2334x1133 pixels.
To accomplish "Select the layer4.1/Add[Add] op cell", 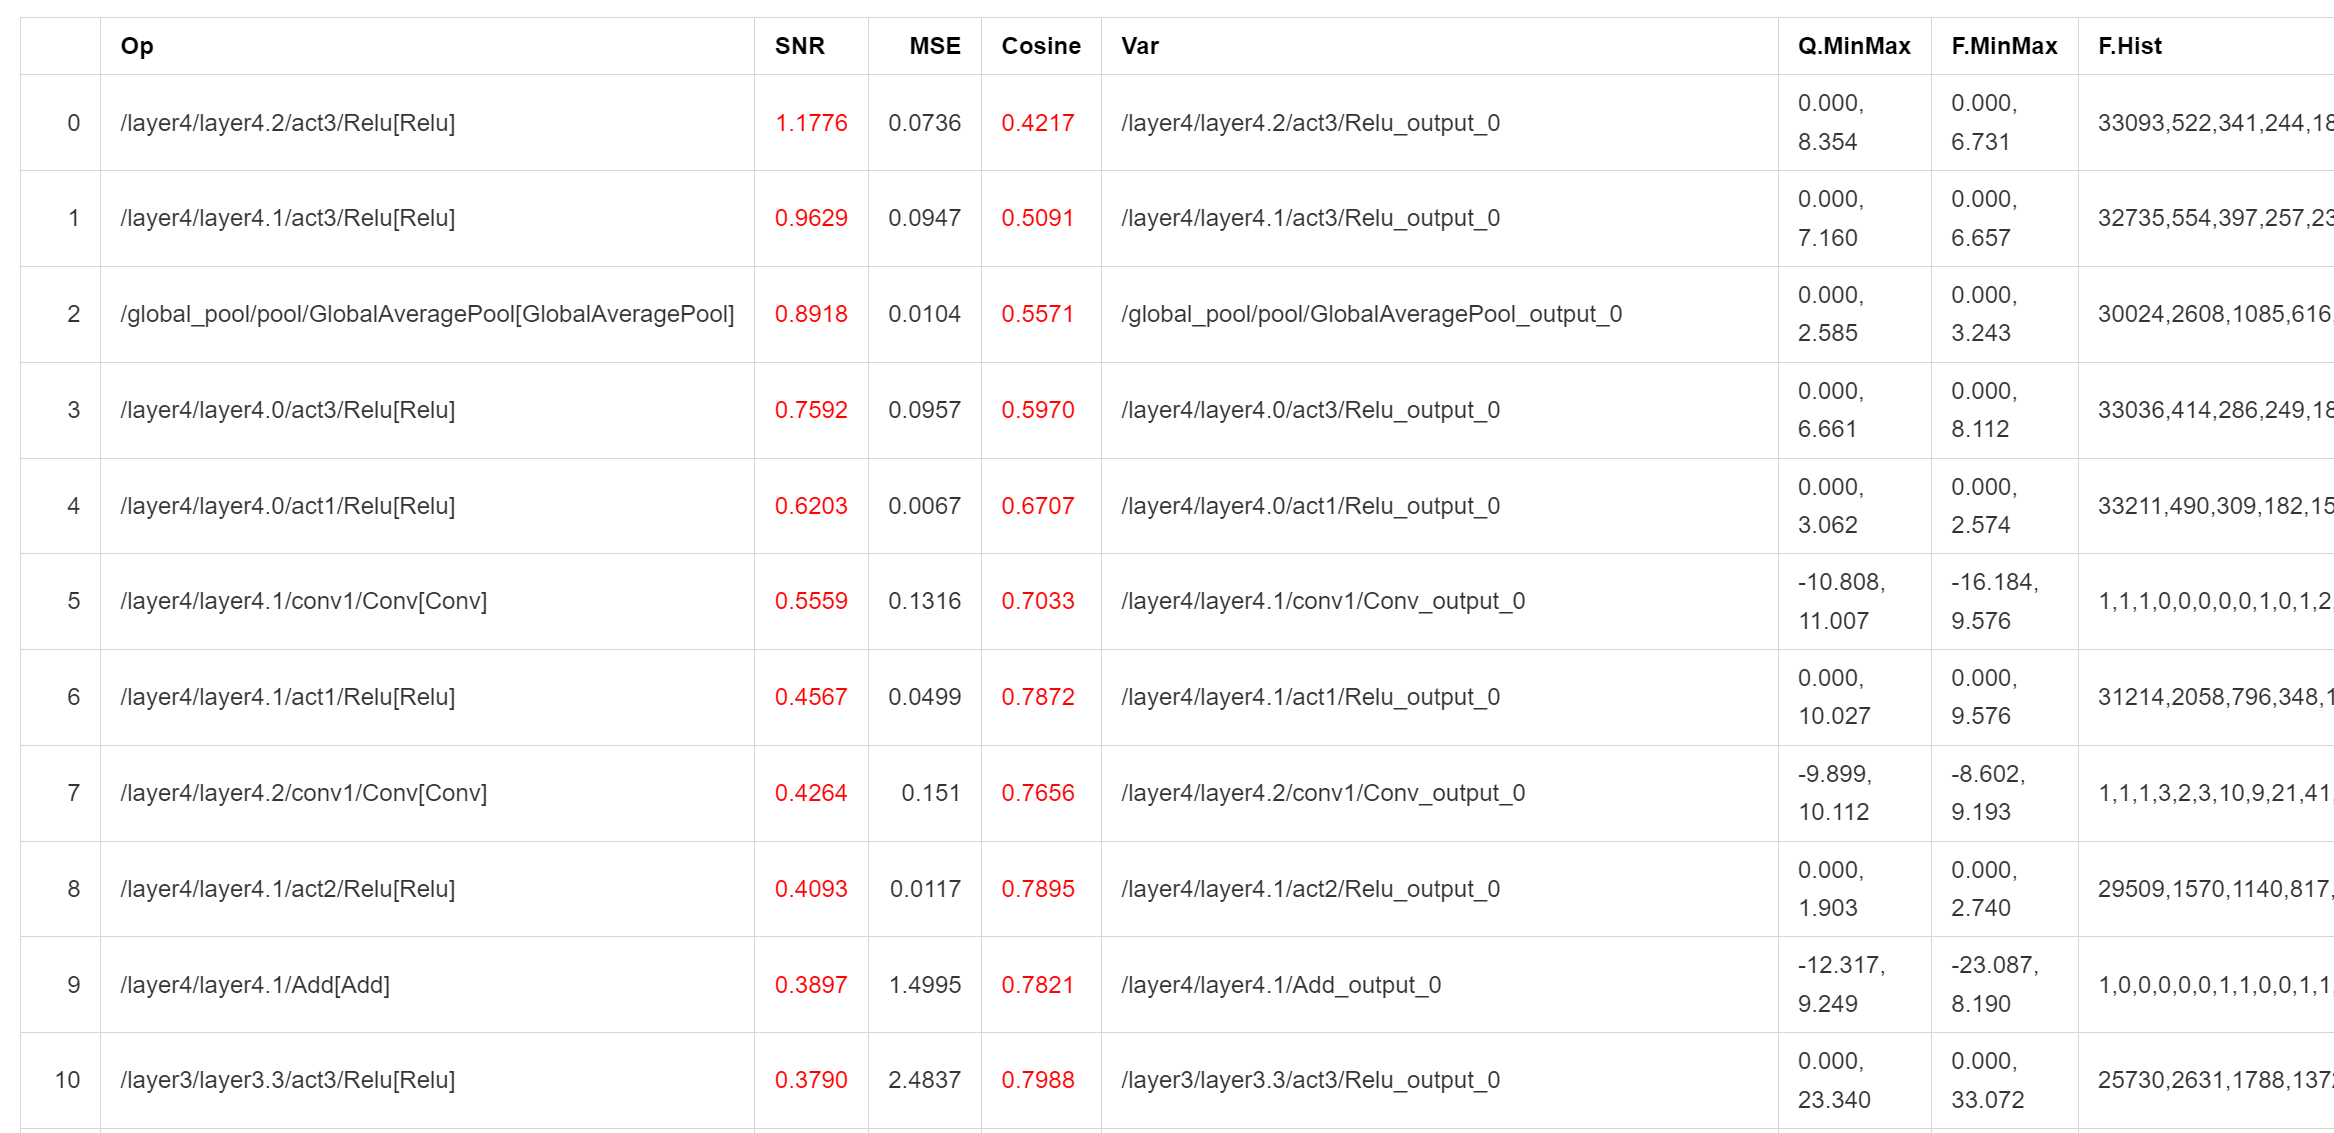I will tap(254, 985).
